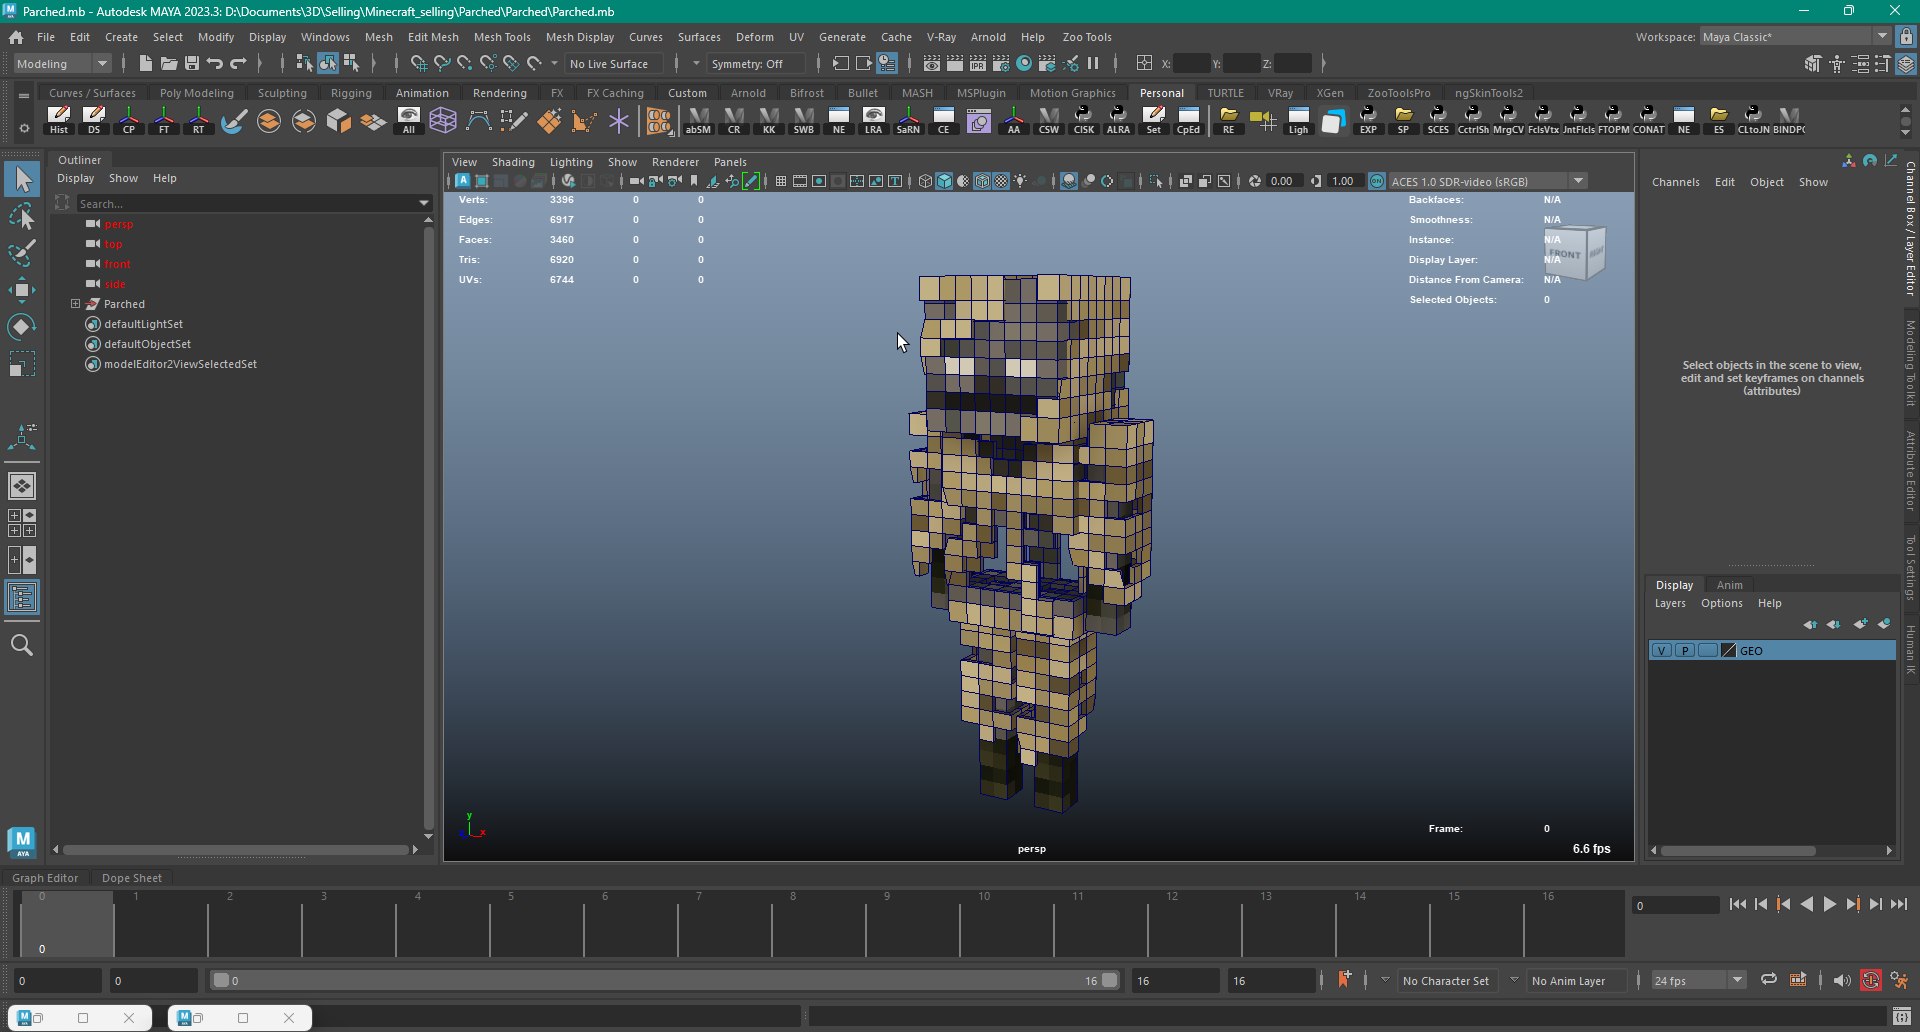Click the EXP shelf button
The height and width of the screenshot is (1032, 1920).
coord(1368,120)
